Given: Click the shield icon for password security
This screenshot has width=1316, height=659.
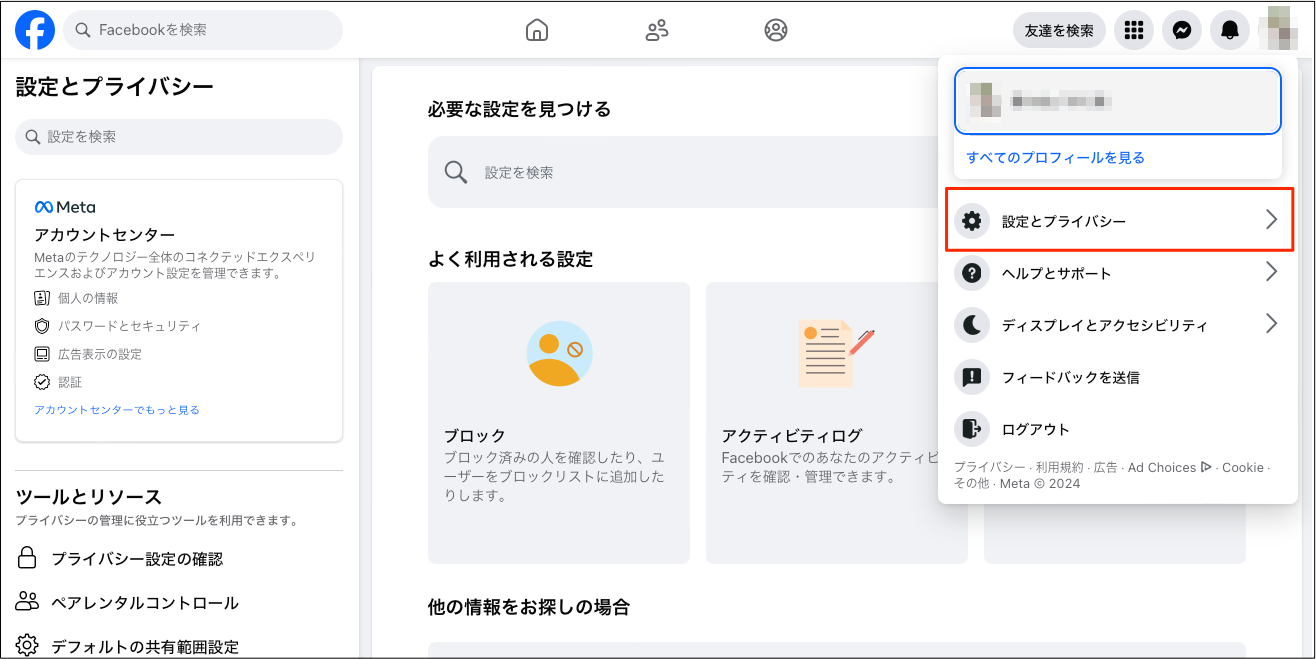Looking at the screenshot, I should [x=42, y=326].
